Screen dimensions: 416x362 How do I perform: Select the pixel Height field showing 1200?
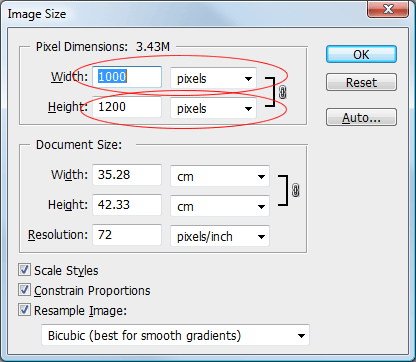pos(127,107)
